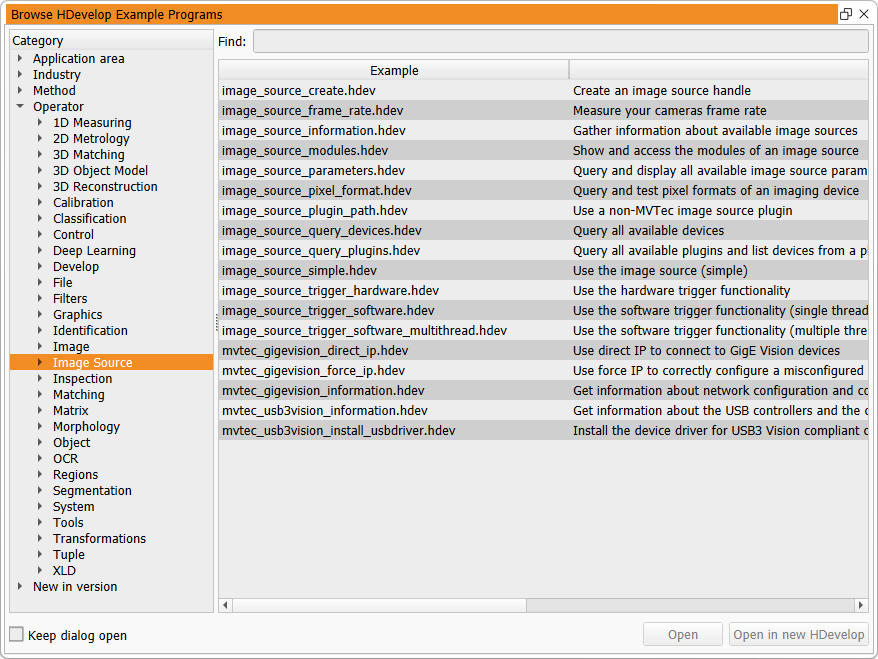The width and height of the screenshot is (878, 659).
Task: Select the 3D Matching category
Action: [88, 155]
